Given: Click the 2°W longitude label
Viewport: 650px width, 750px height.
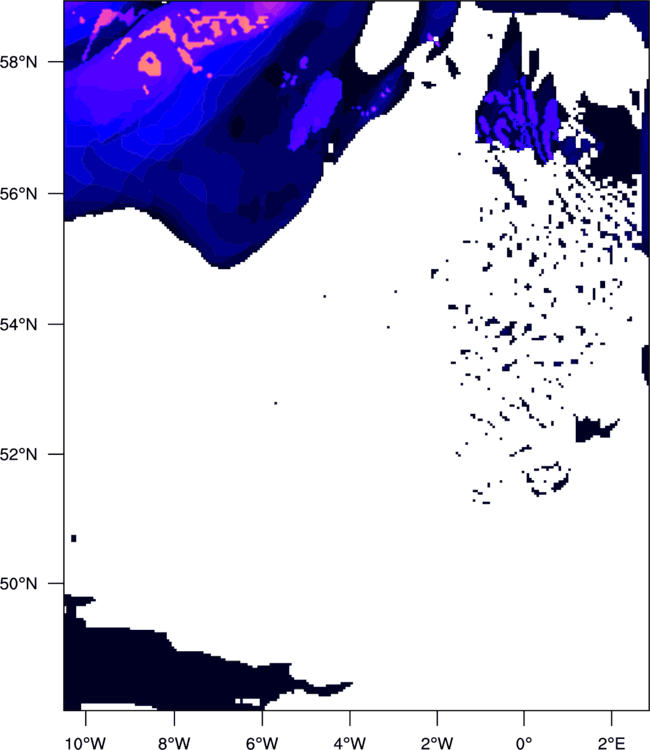Looking at the screenshot, I should coord(437,743).
